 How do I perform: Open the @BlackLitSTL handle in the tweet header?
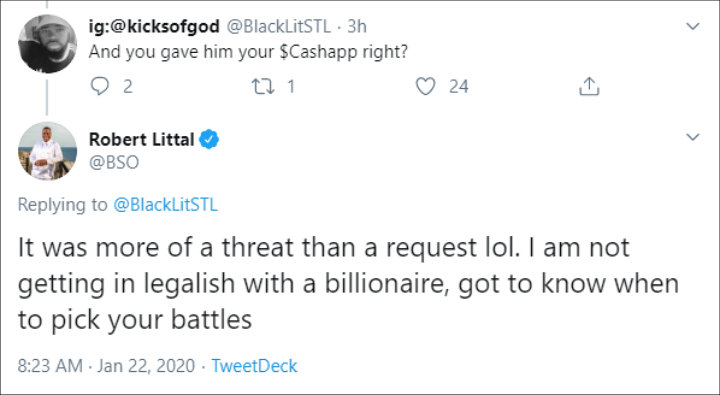tap(279, 27)
